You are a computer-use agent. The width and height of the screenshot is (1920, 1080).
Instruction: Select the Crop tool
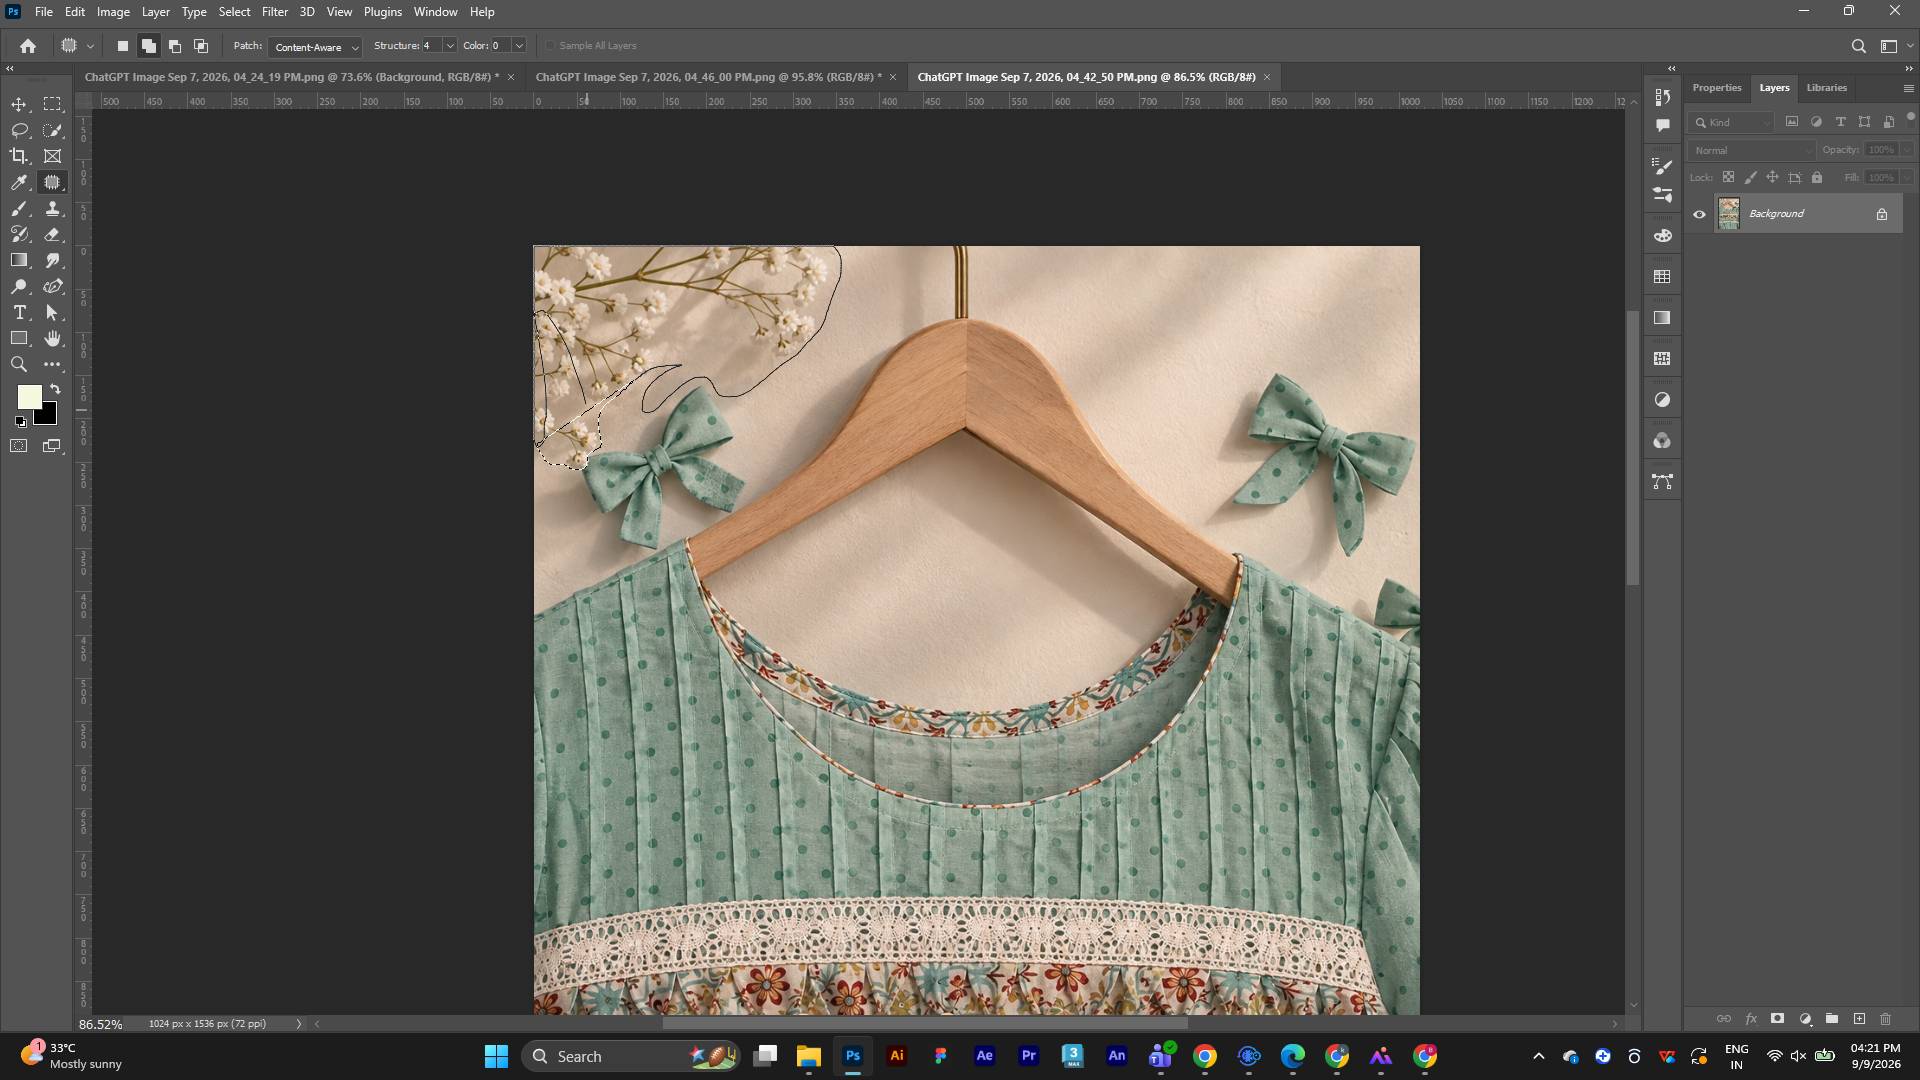(19, 156)
